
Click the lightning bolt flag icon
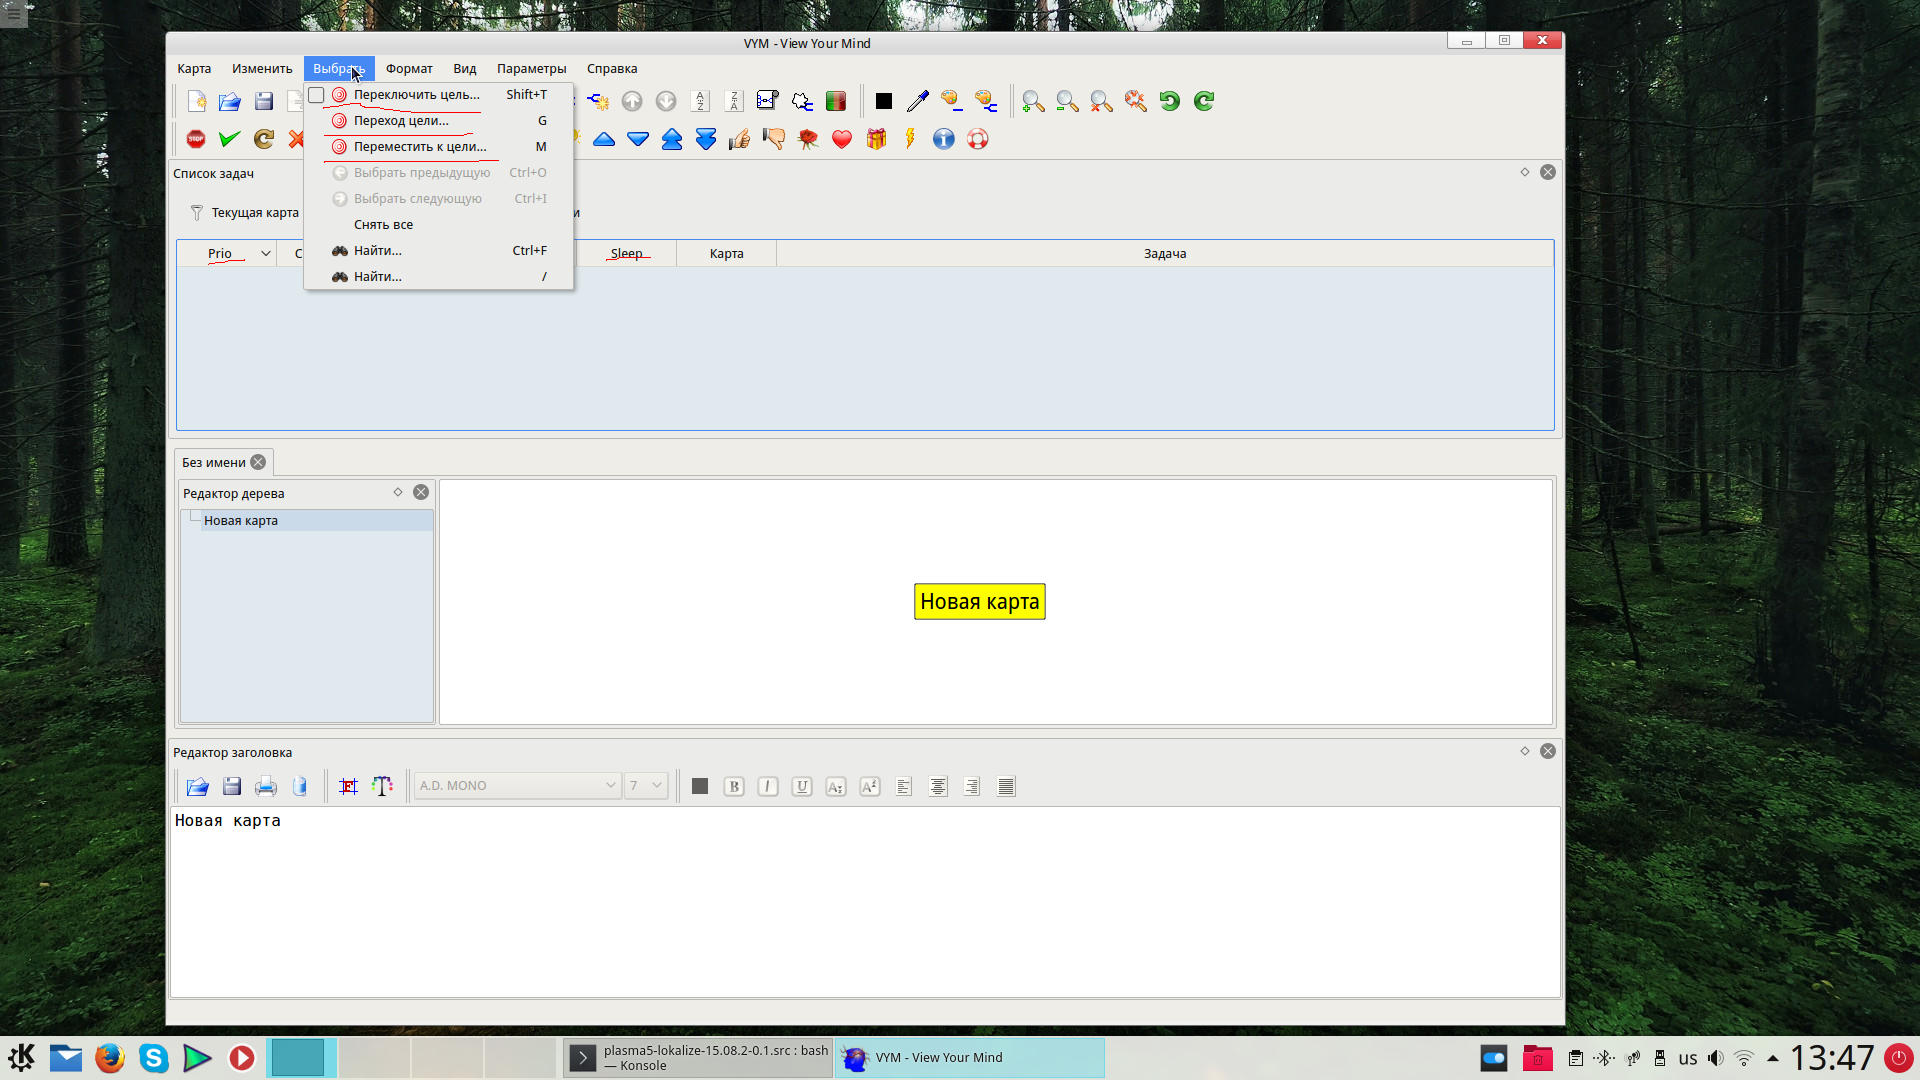tap(910, 139)
